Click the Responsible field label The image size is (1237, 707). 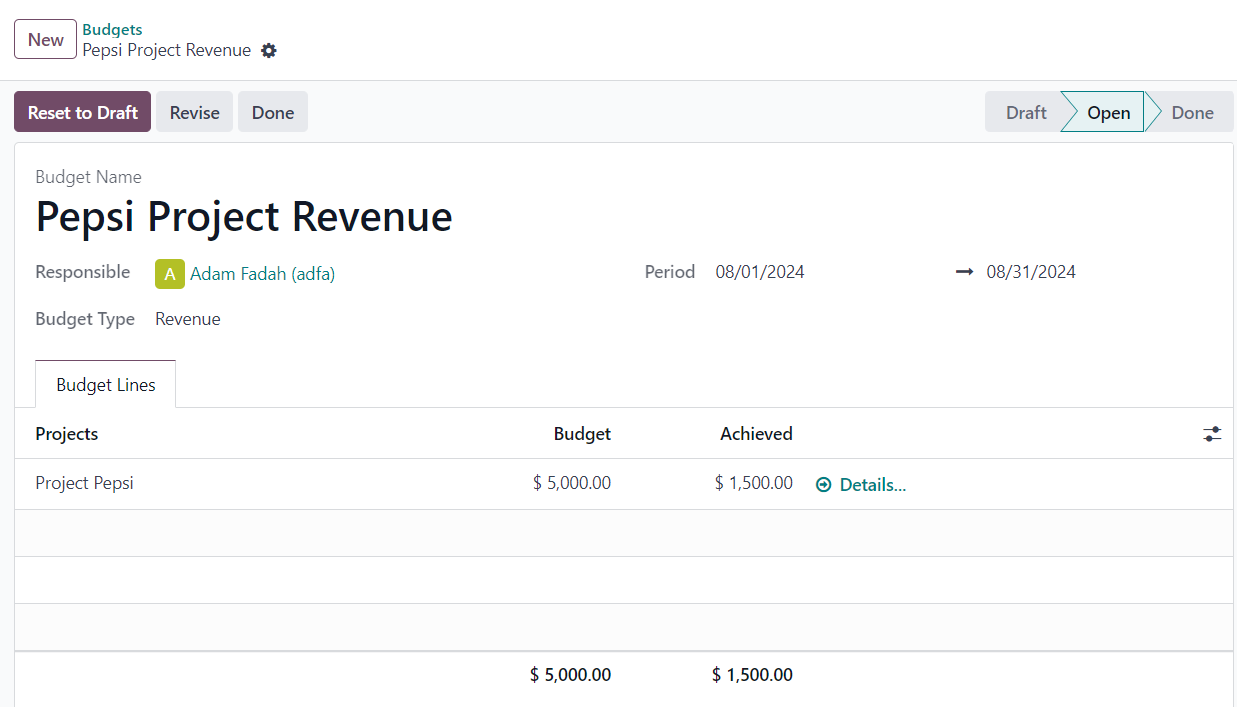pos(83,272)
